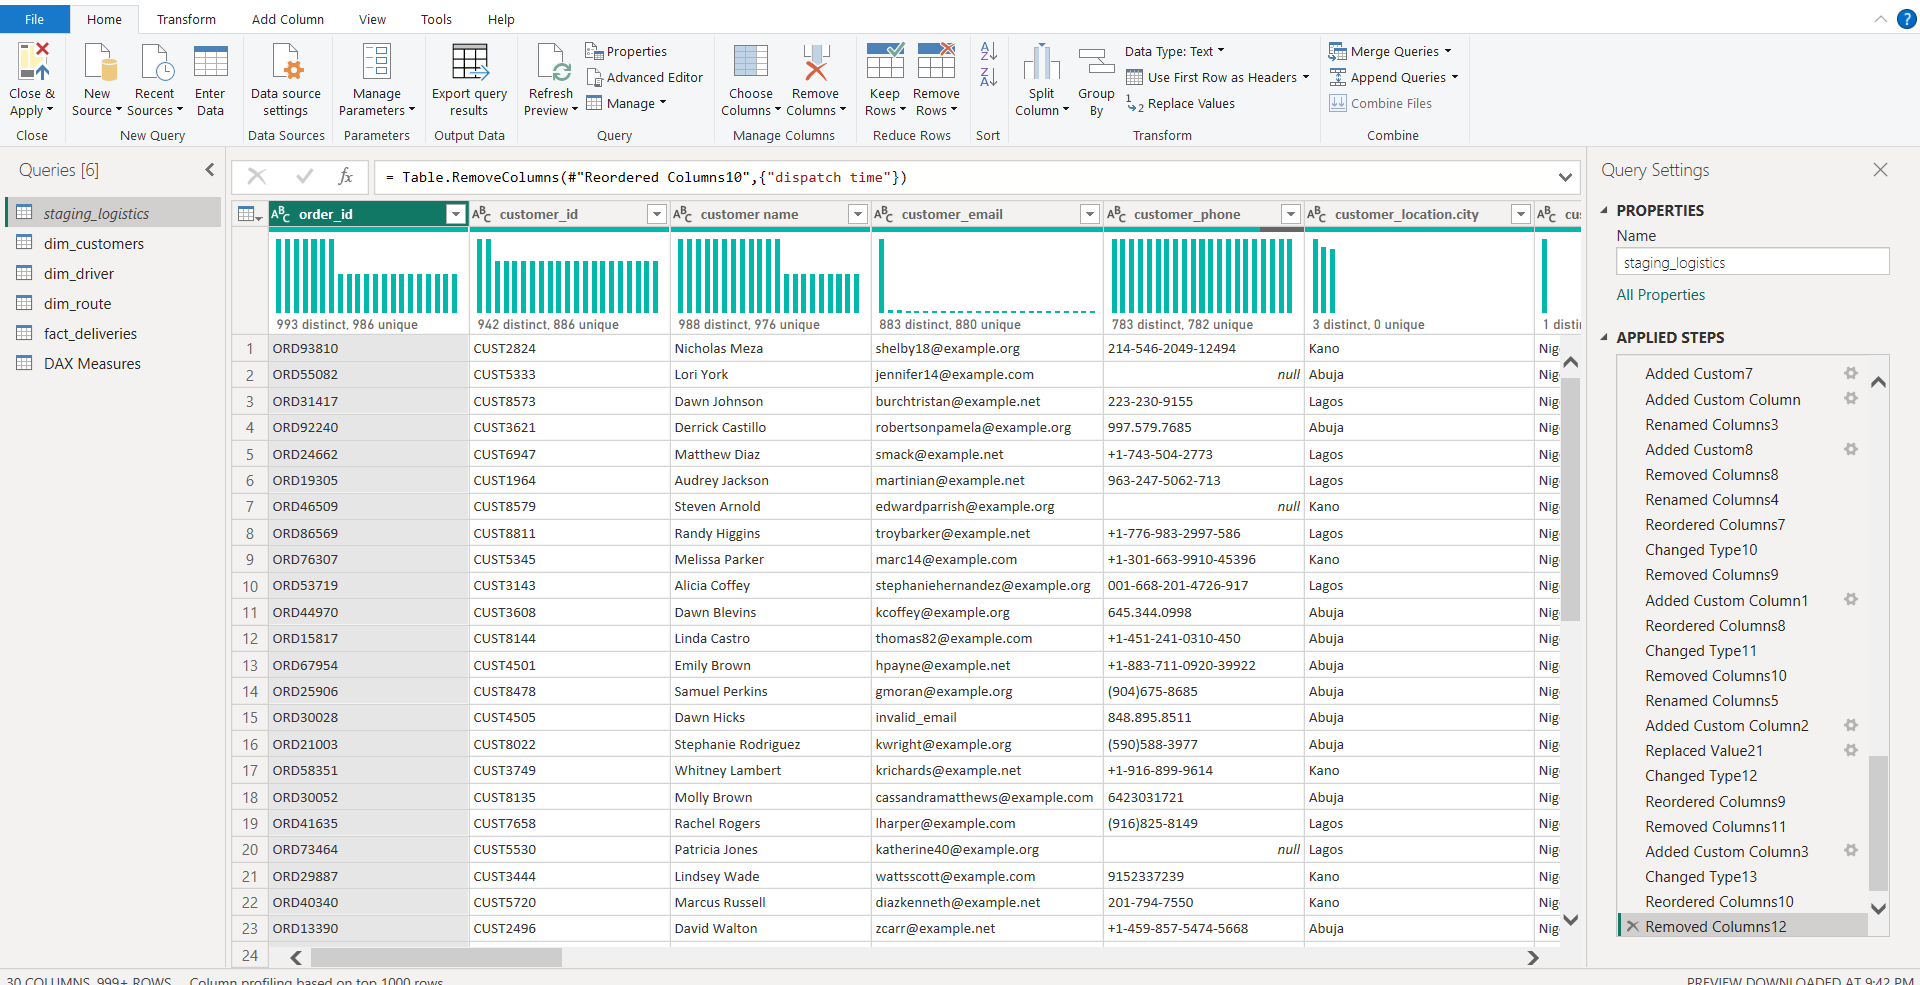Open the help question mark icon

(1907, 19)
